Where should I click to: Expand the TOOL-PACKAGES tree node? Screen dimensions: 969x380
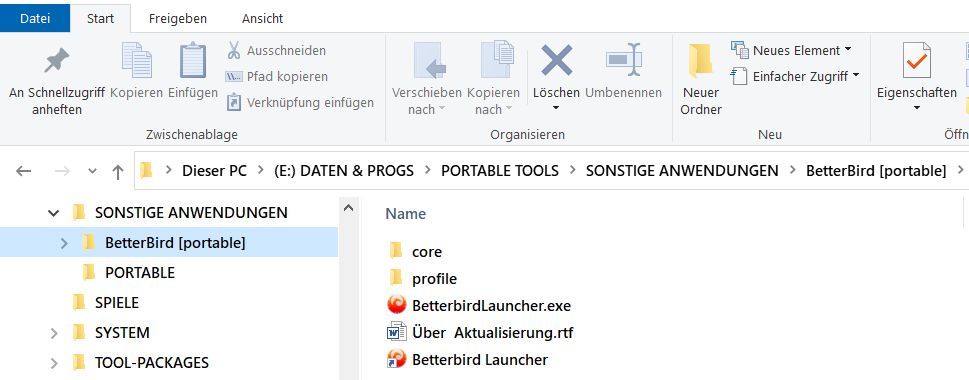[x=54, y=363]
